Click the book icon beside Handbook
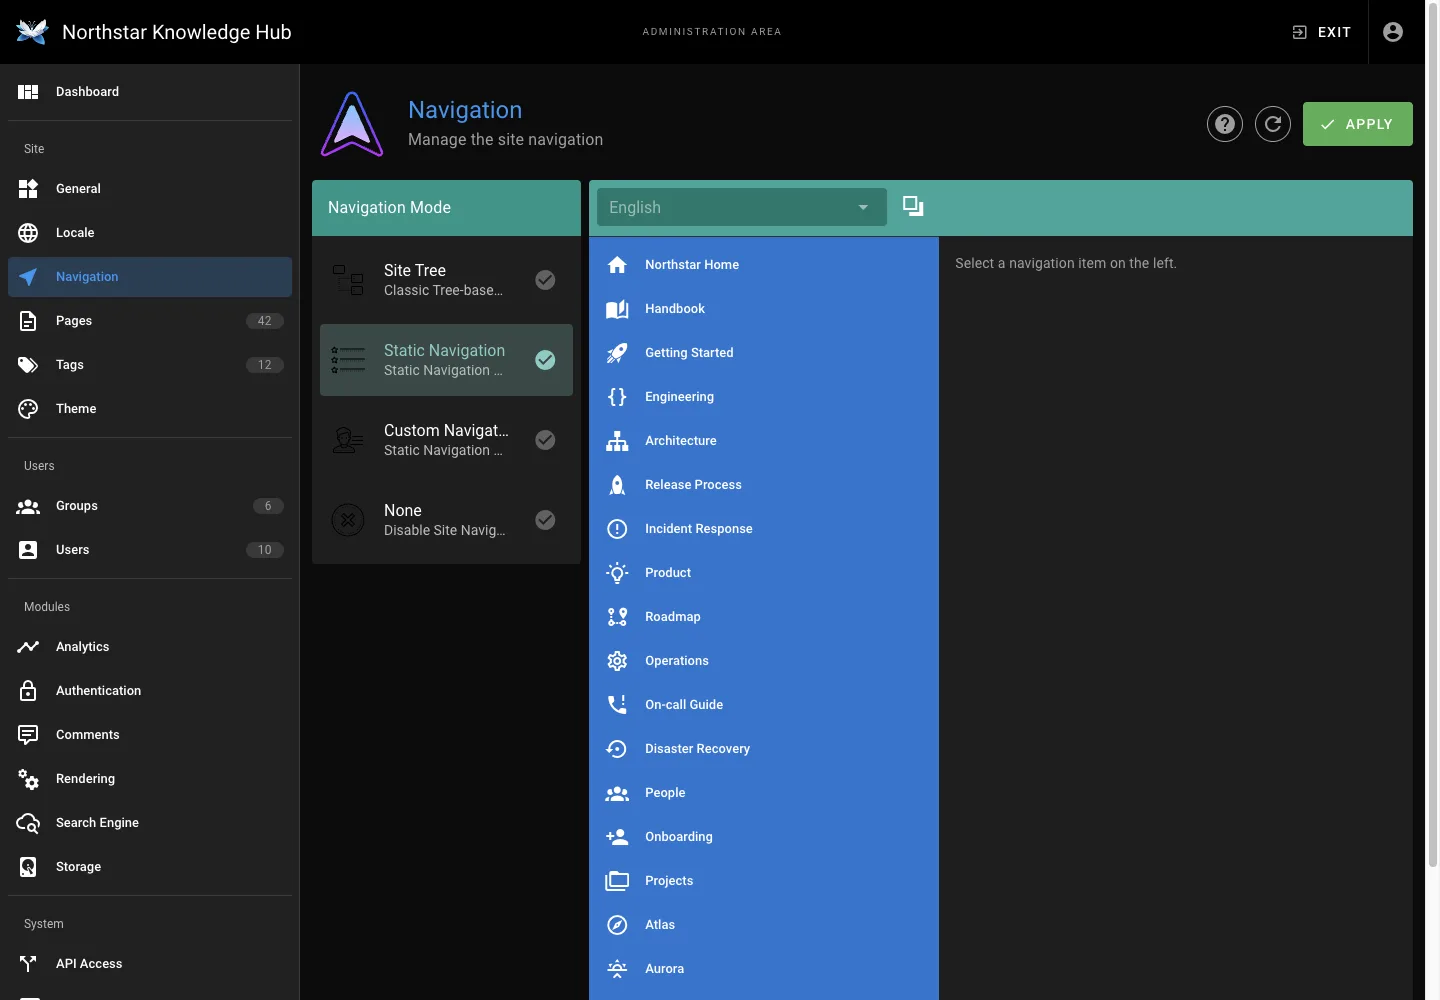Viewport: 1440px width, 1000px height. [x=617, y=309]
